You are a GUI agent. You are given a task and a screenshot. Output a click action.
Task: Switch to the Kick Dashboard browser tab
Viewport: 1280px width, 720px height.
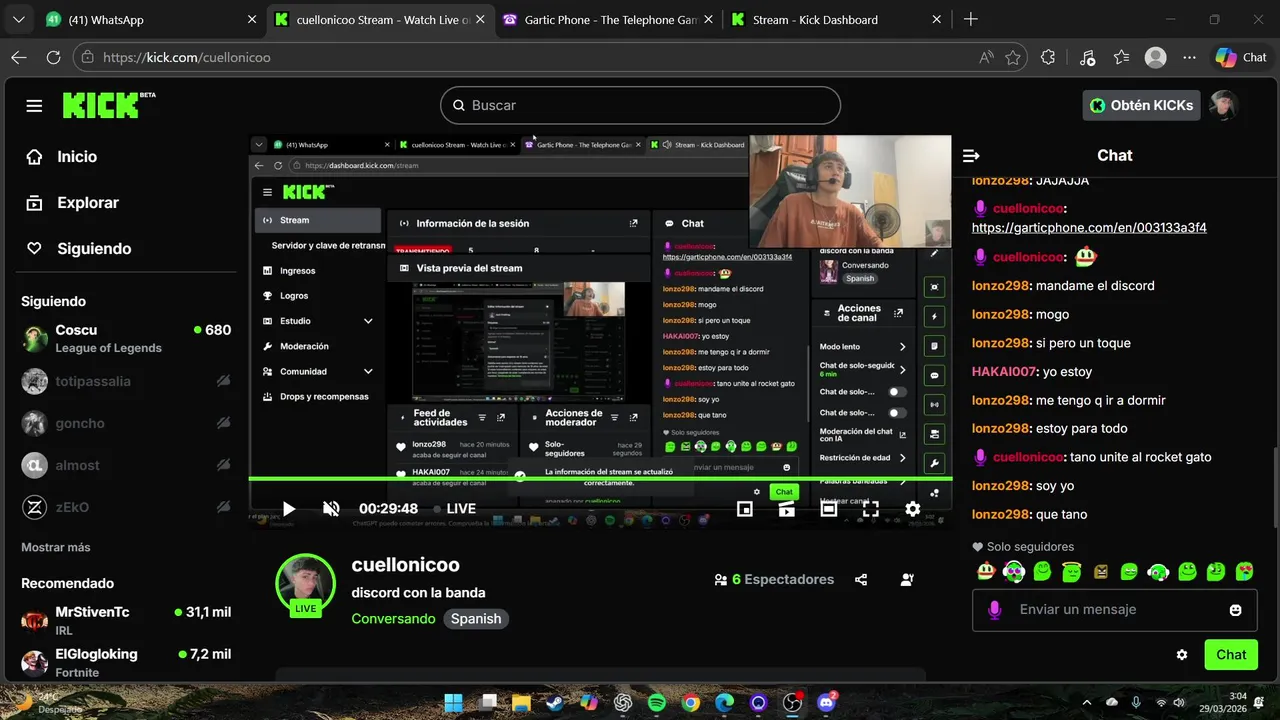(838, 19)
